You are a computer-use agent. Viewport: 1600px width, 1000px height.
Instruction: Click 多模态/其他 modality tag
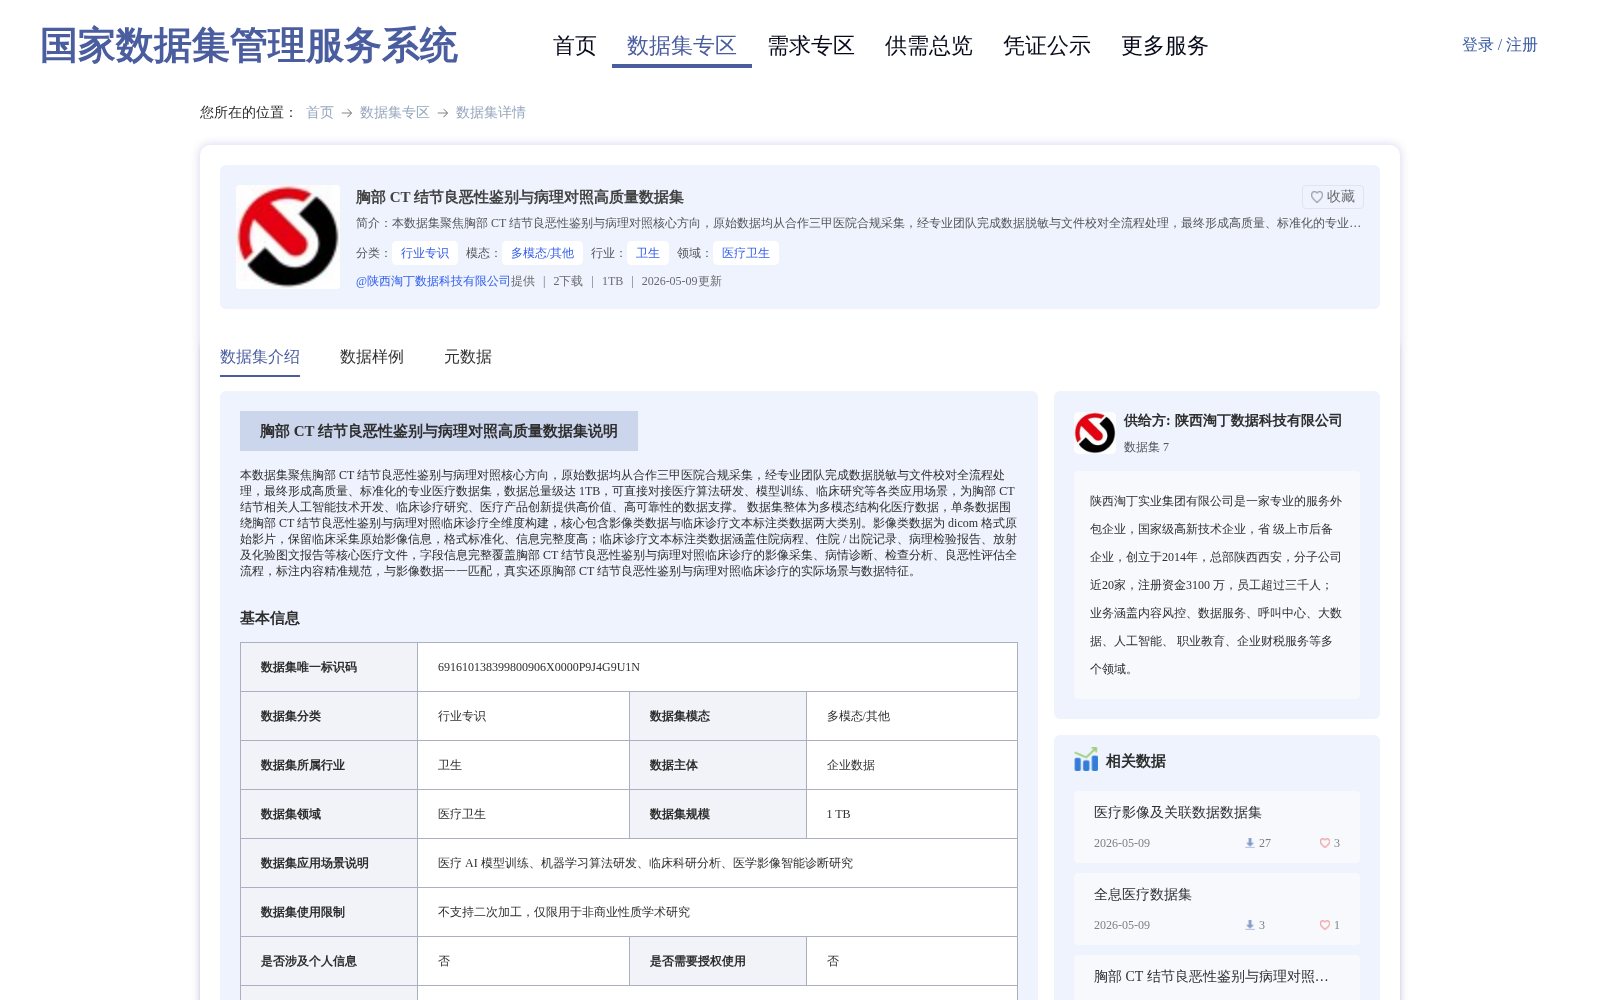(x=543, y=253)
